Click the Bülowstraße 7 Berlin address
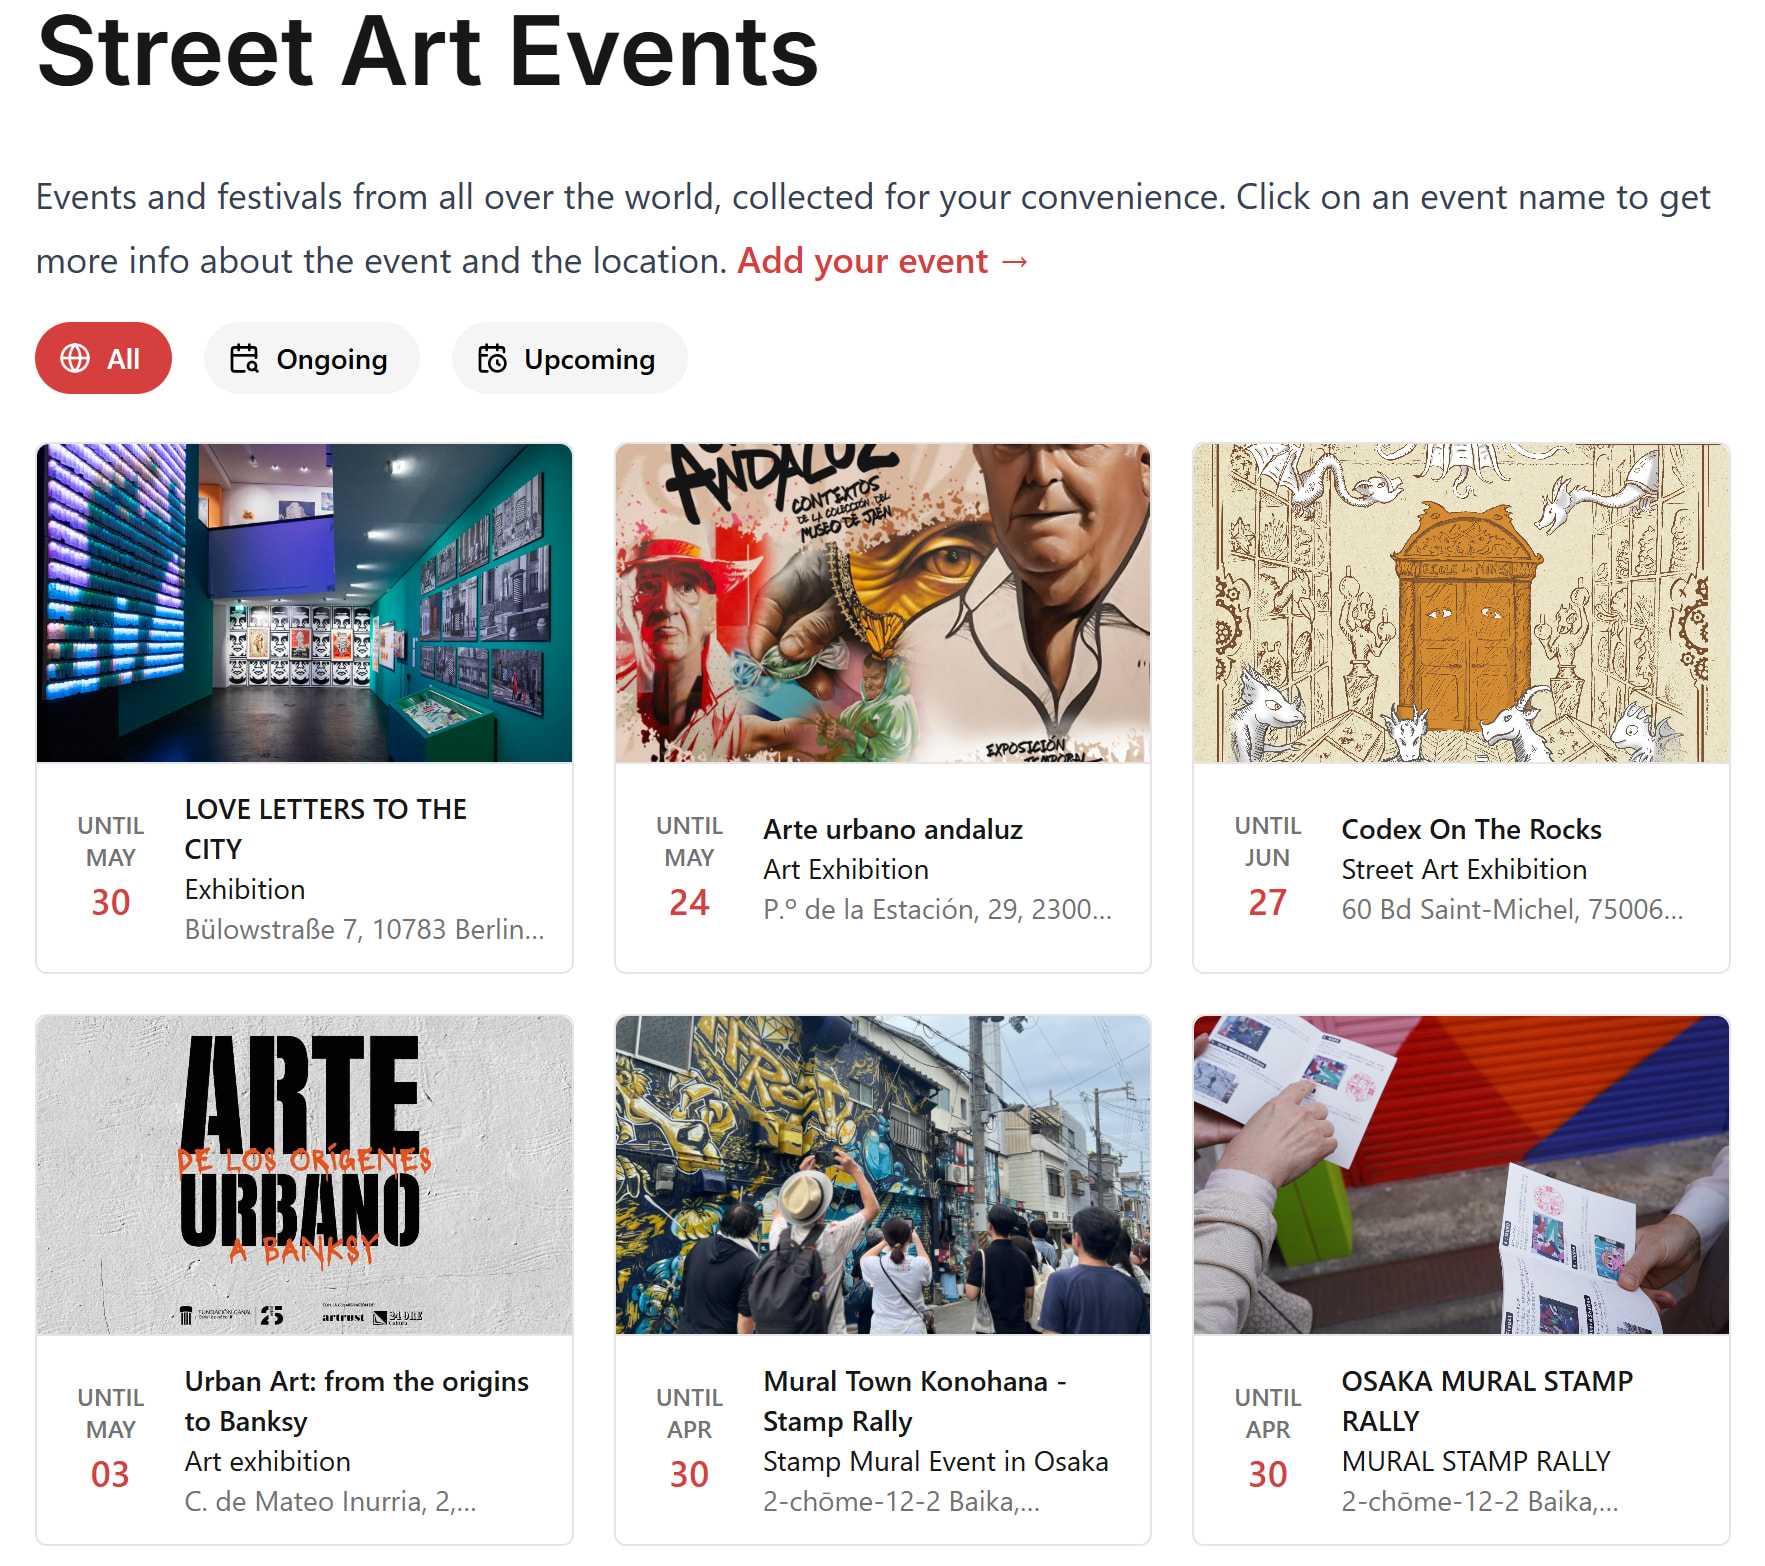This screenshot has height=1566, width=1765. (364, 929)
